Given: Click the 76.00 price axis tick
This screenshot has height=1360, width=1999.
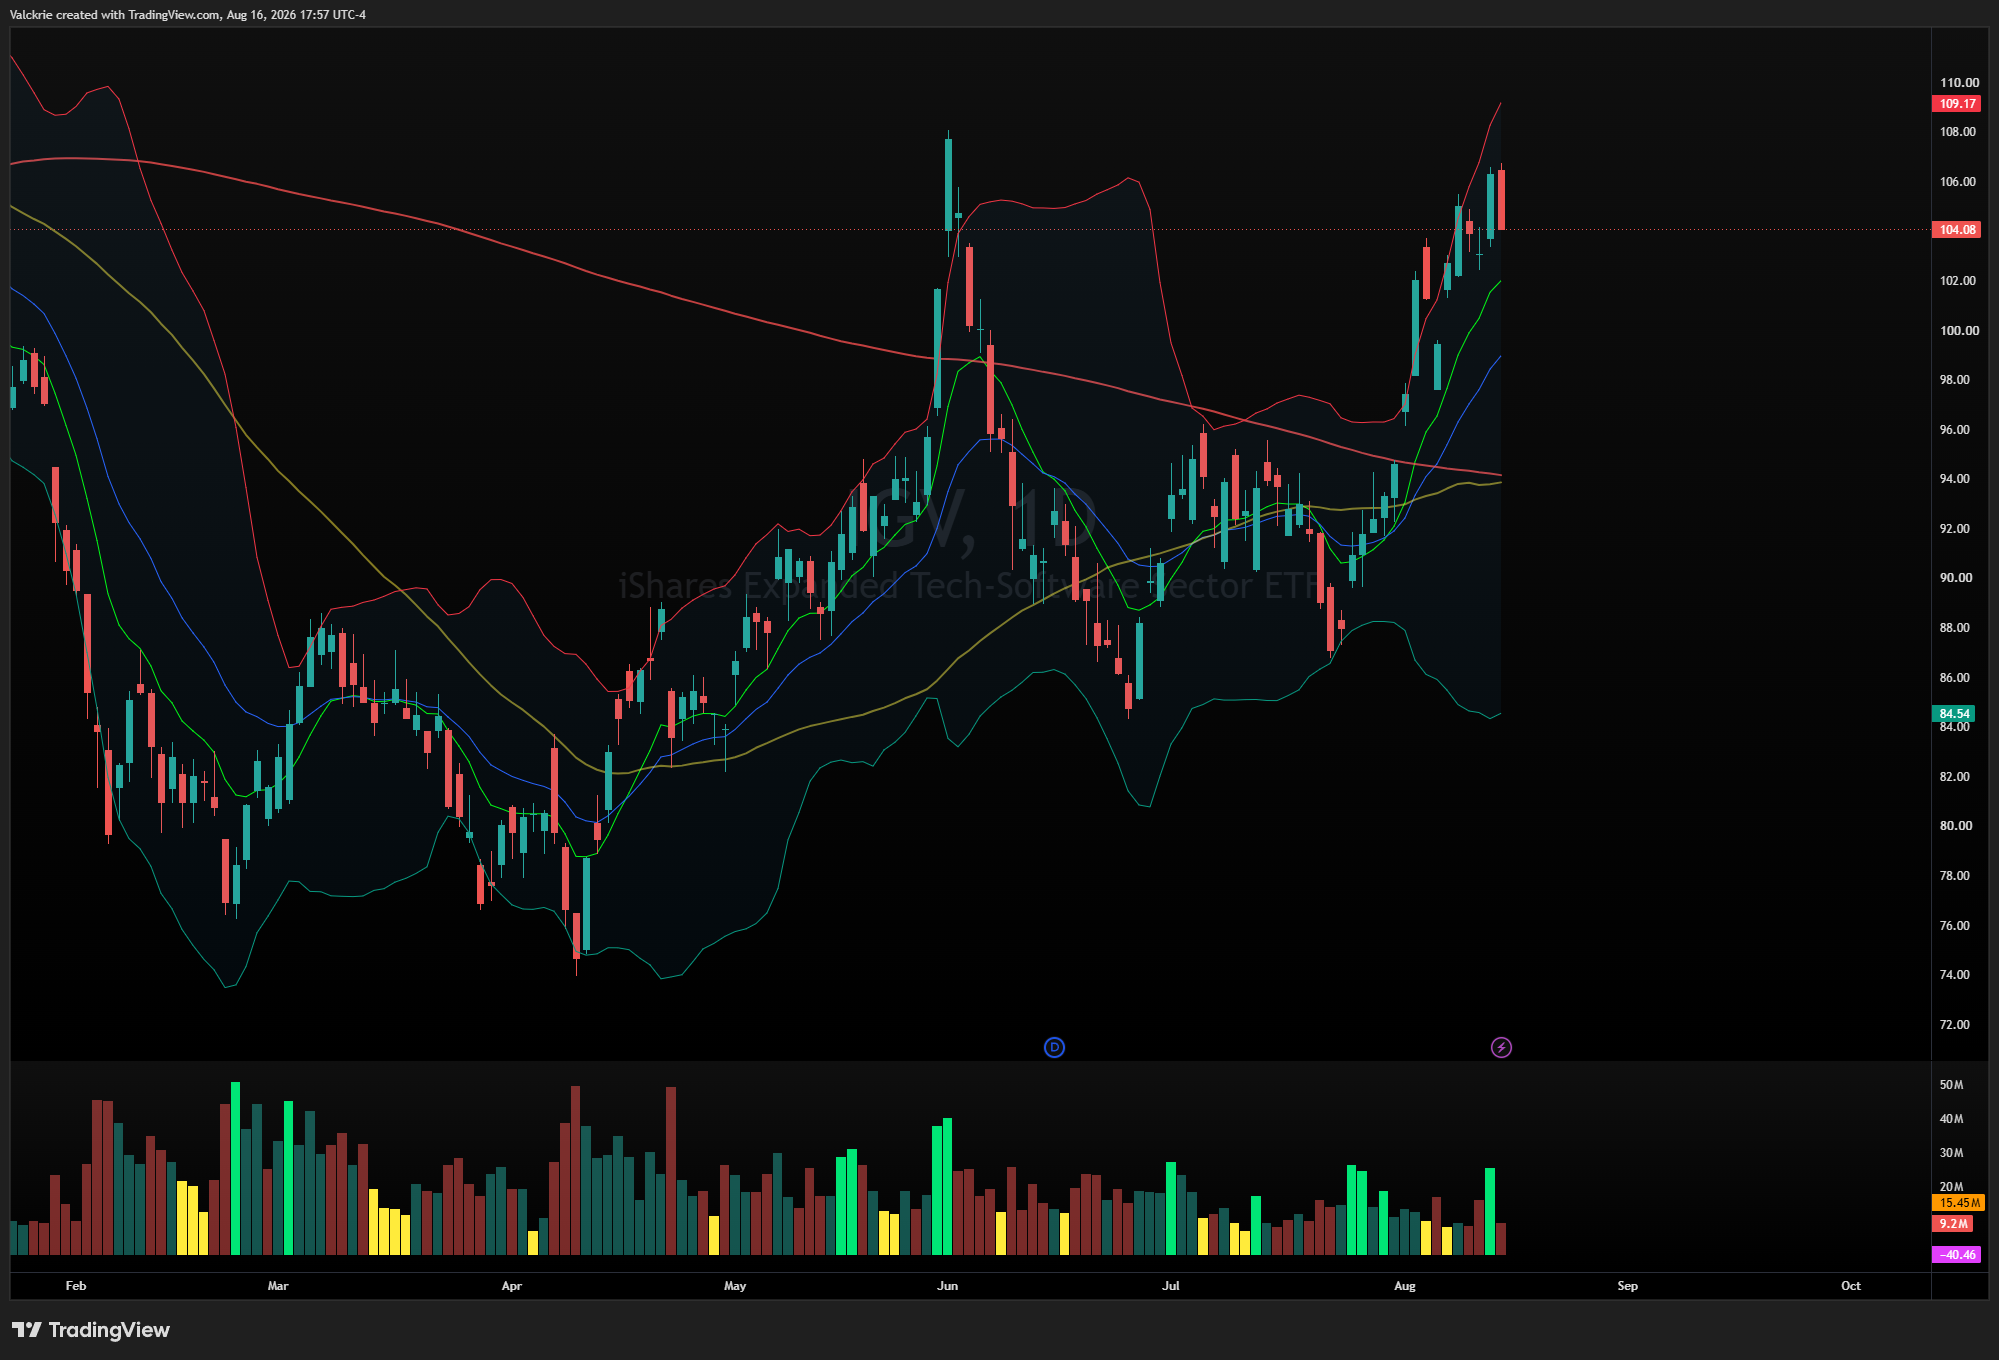Looking at the screenshot, I should pyautogui.click(x=1955, y=926).
